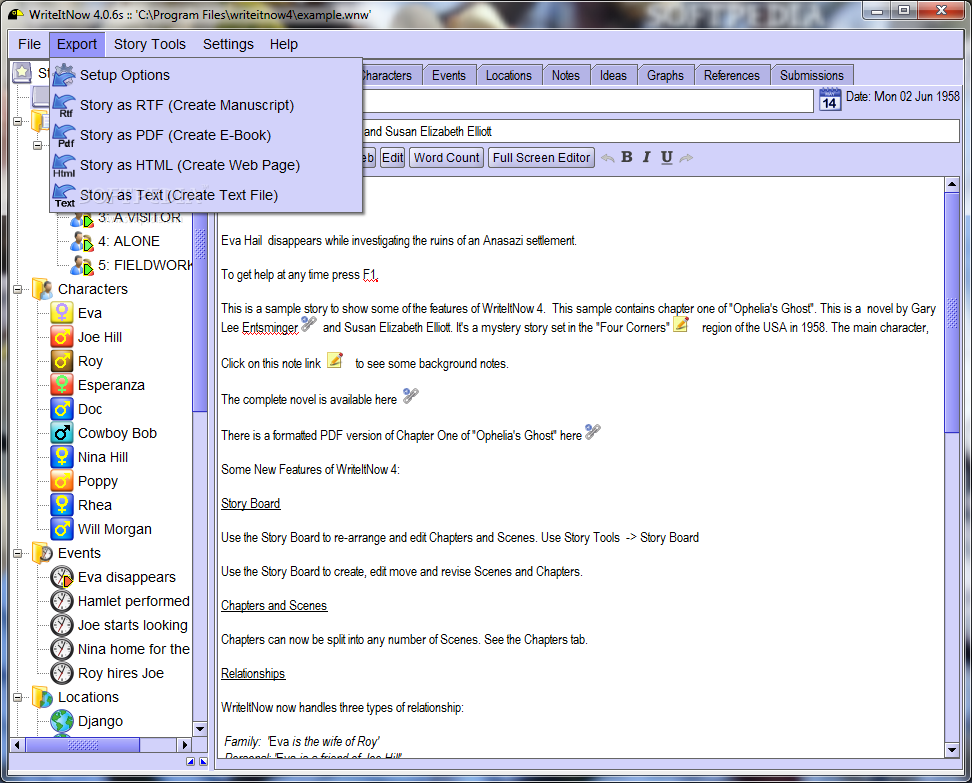972x783 pixels.
Task: Click the Story Board underlined heading
Action: (250, 503)
